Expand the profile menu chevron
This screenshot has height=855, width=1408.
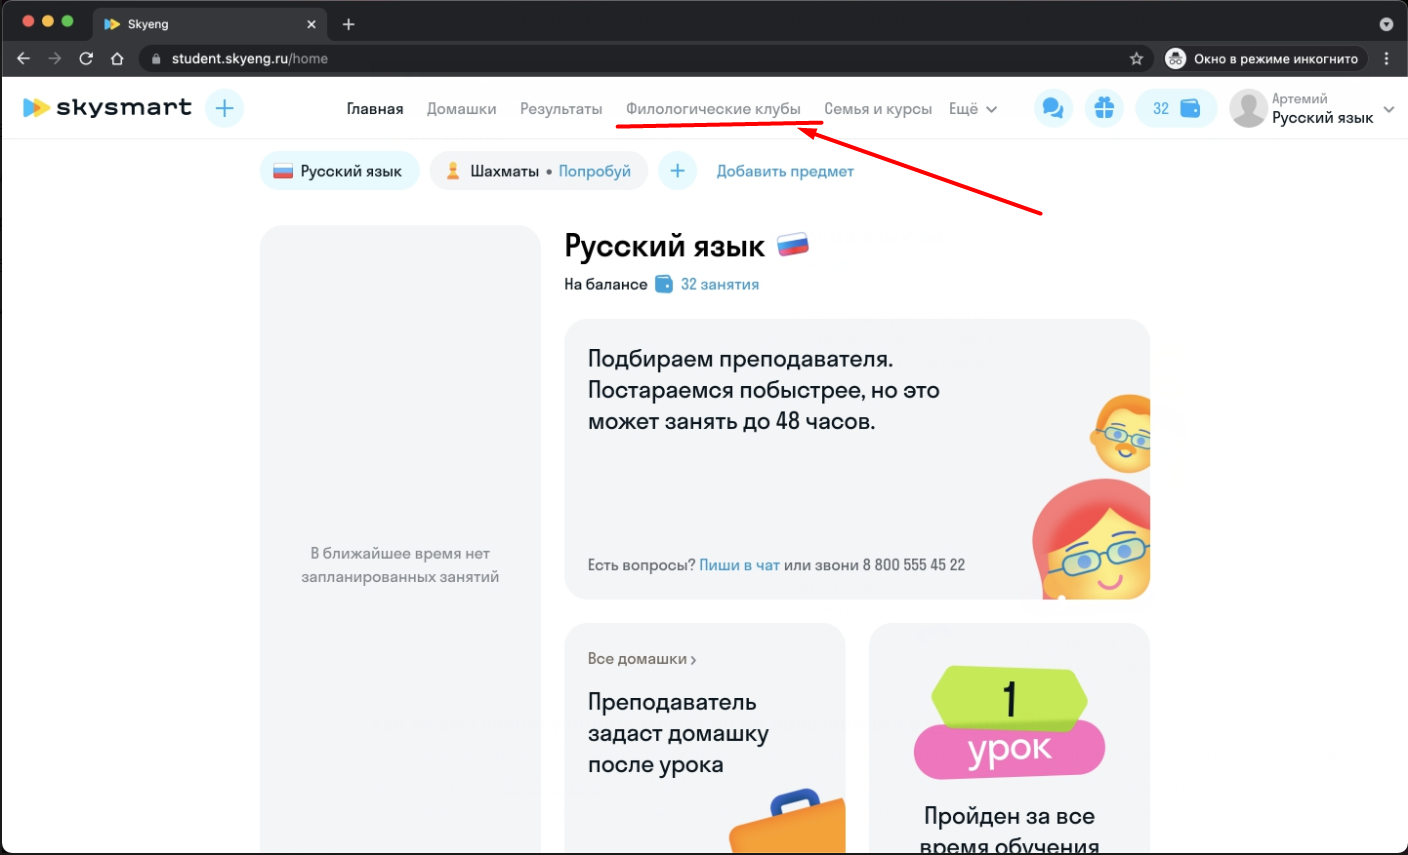[1389, 109]
